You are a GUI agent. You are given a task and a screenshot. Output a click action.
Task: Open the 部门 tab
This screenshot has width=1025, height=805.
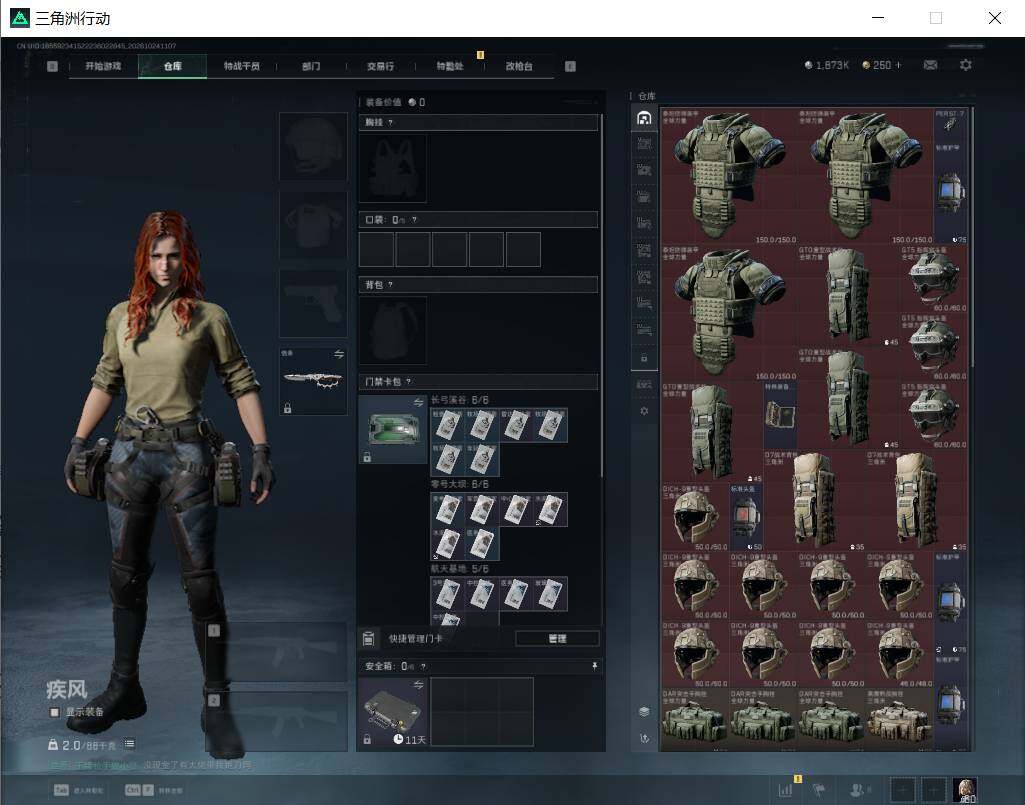[x=311, y=66]
